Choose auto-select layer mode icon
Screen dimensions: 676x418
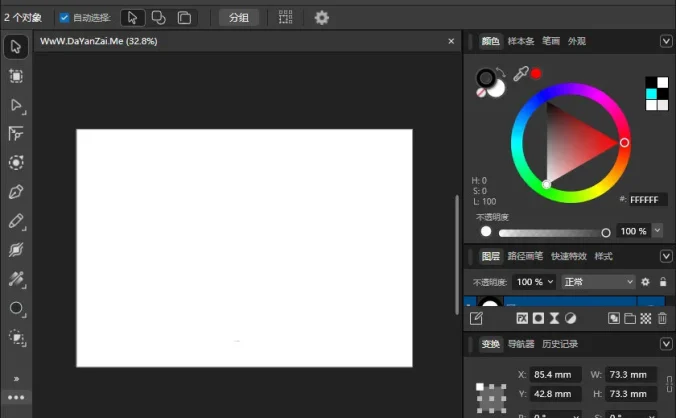pyautogui.click(x=184, y=18)
